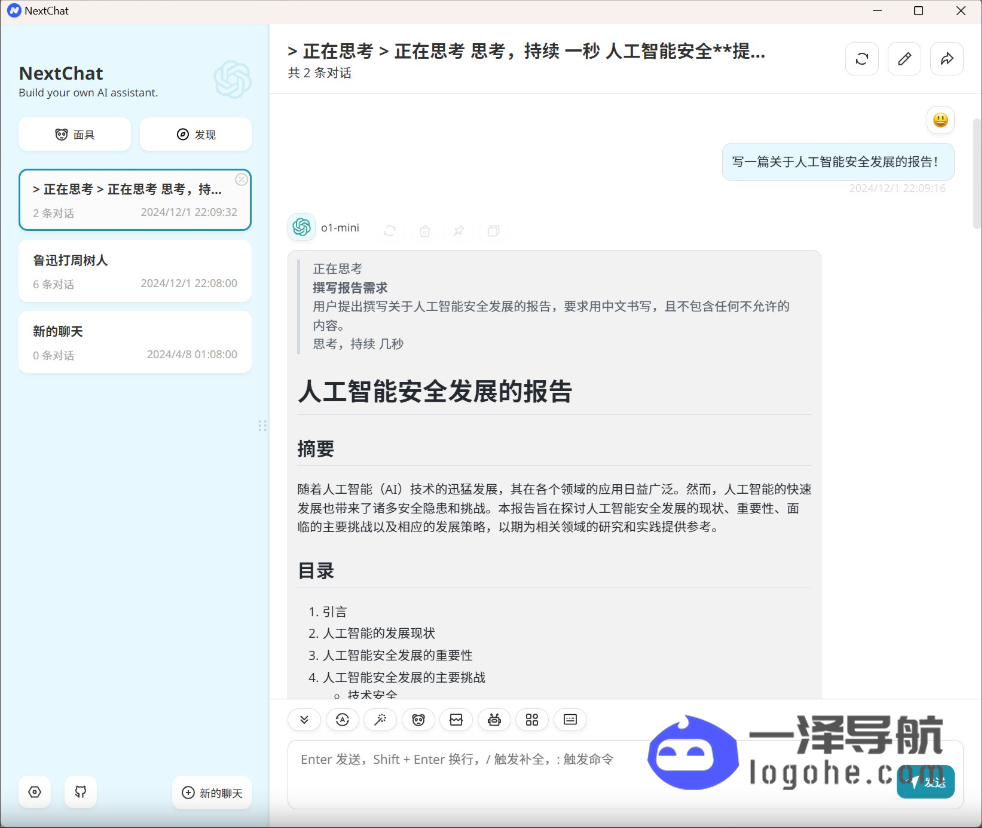The height and width of the screenshot is (828, 982).
Task: Click the refresh title icon in header
Action: coord(862,59)
